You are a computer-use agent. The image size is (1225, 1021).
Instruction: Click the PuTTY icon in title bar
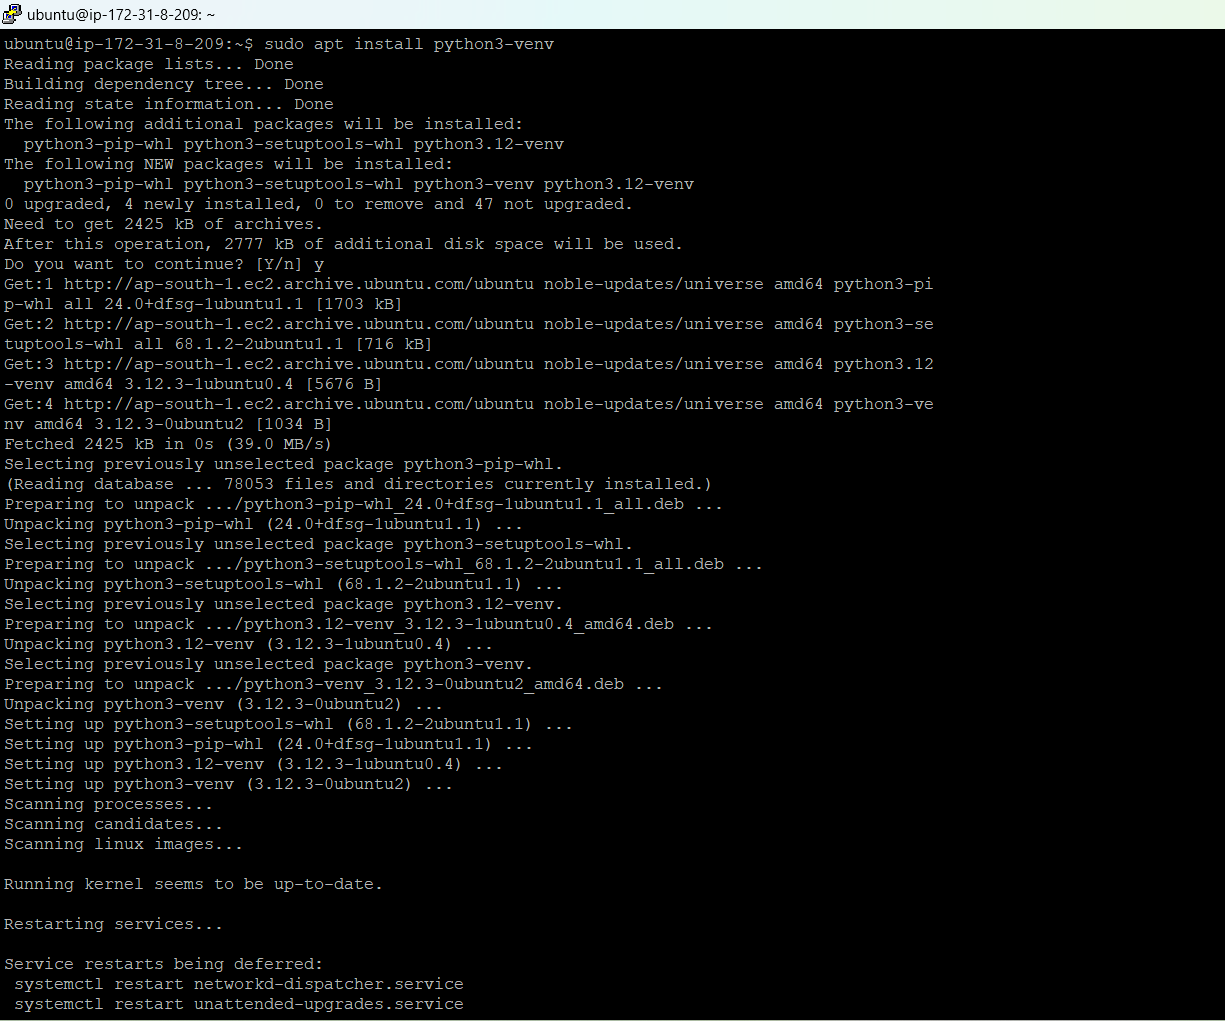12,14
